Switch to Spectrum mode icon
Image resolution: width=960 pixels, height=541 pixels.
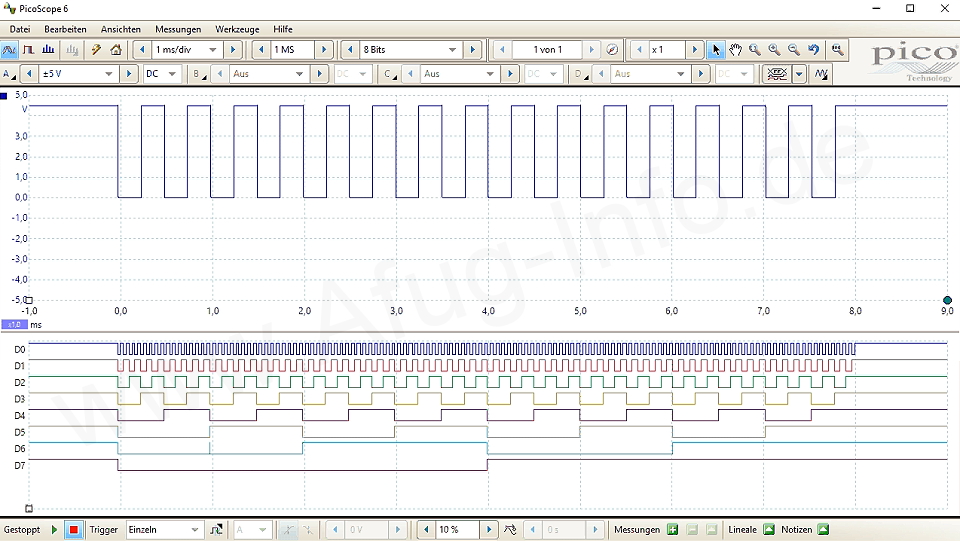(x=48, y=50)
